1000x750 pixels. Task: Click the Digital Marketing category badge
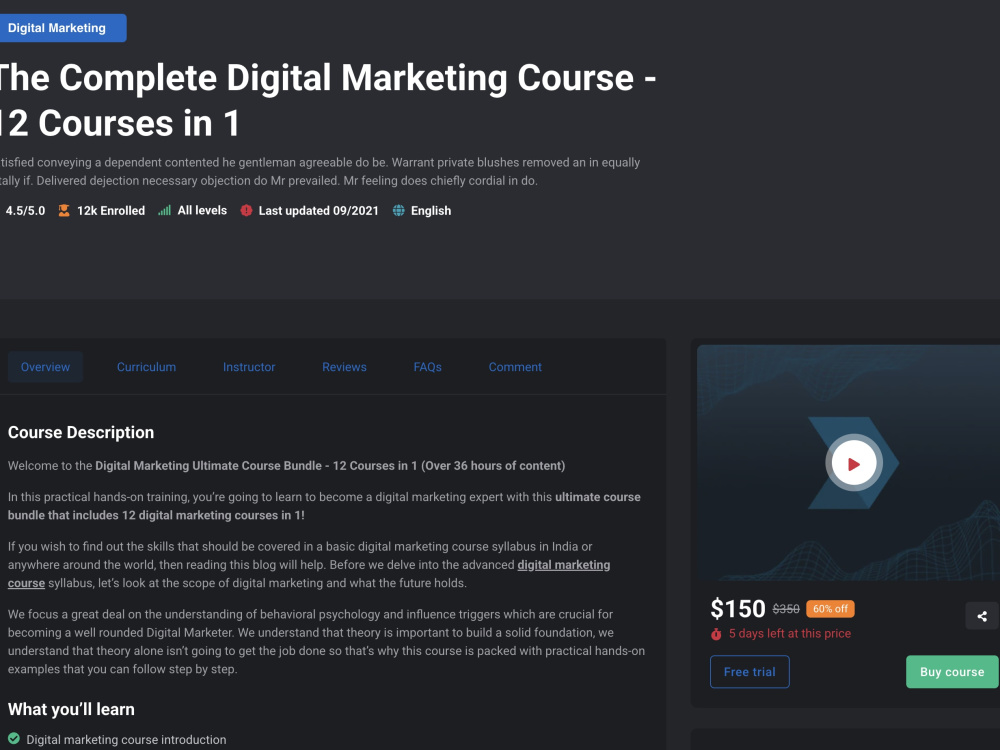(x=61, y=28)
